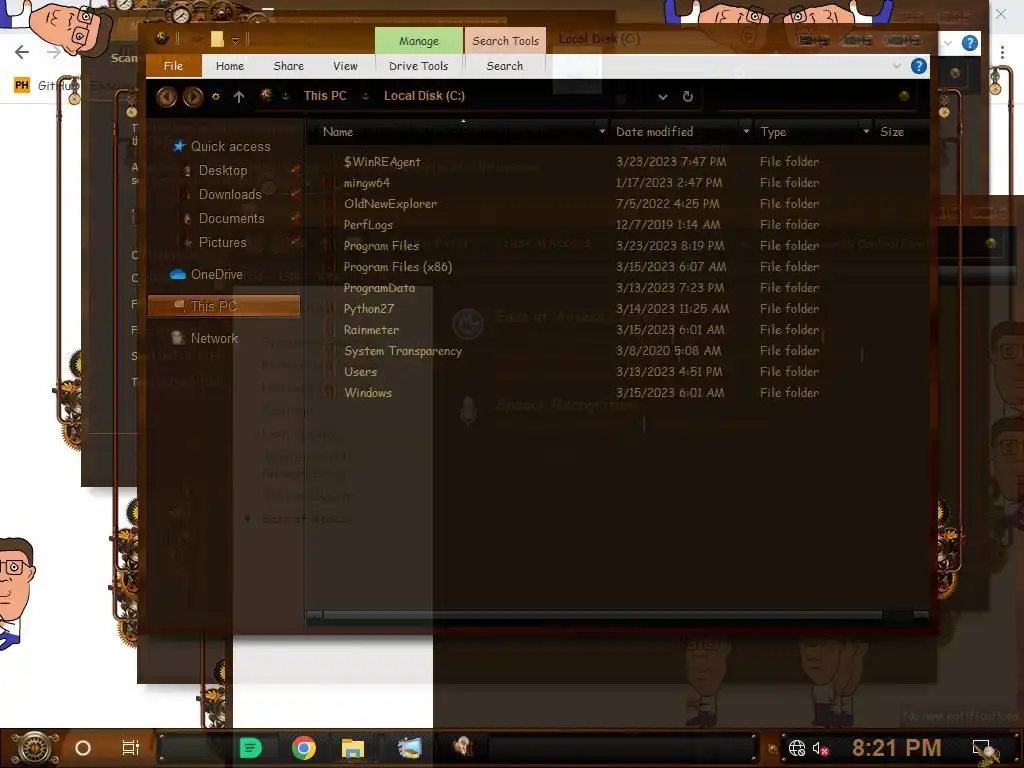Open Cortana circle search icon
The height and width of the screenshot is (768, 1024).
83,748
